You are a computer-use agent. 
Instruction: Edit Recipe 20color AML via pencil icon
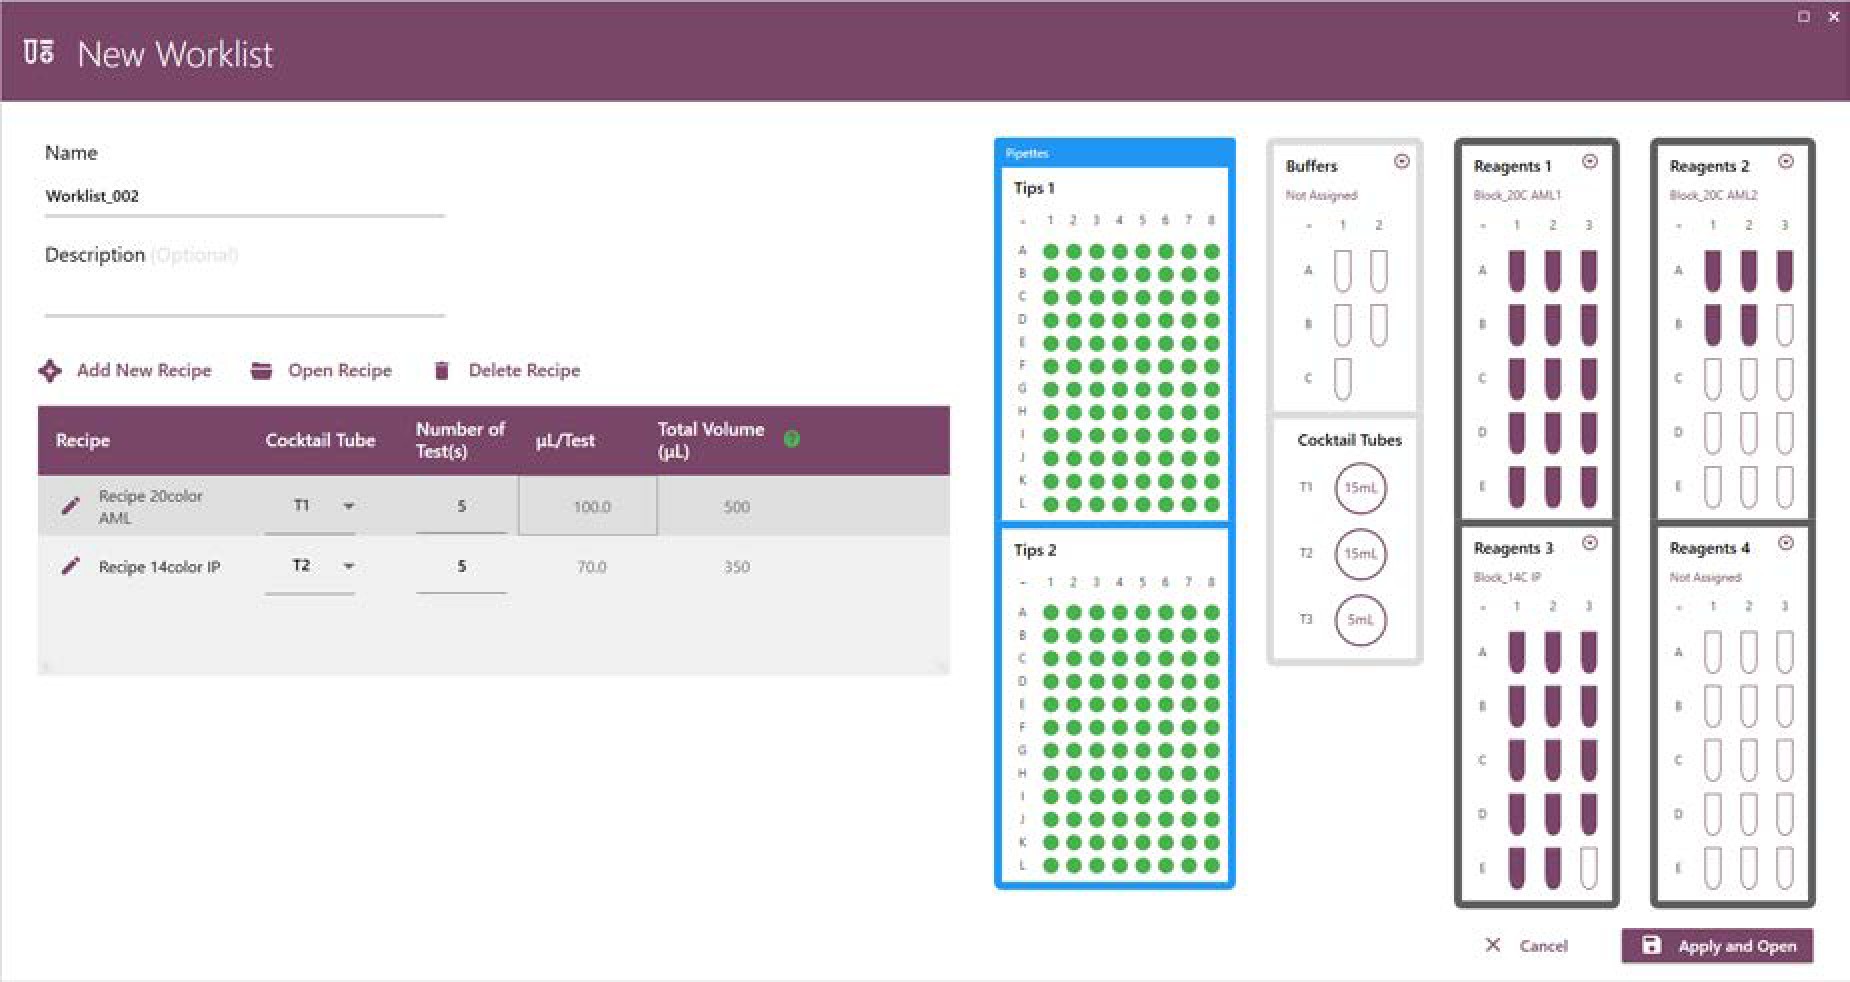pyautogui.click(x=70, y=506)
